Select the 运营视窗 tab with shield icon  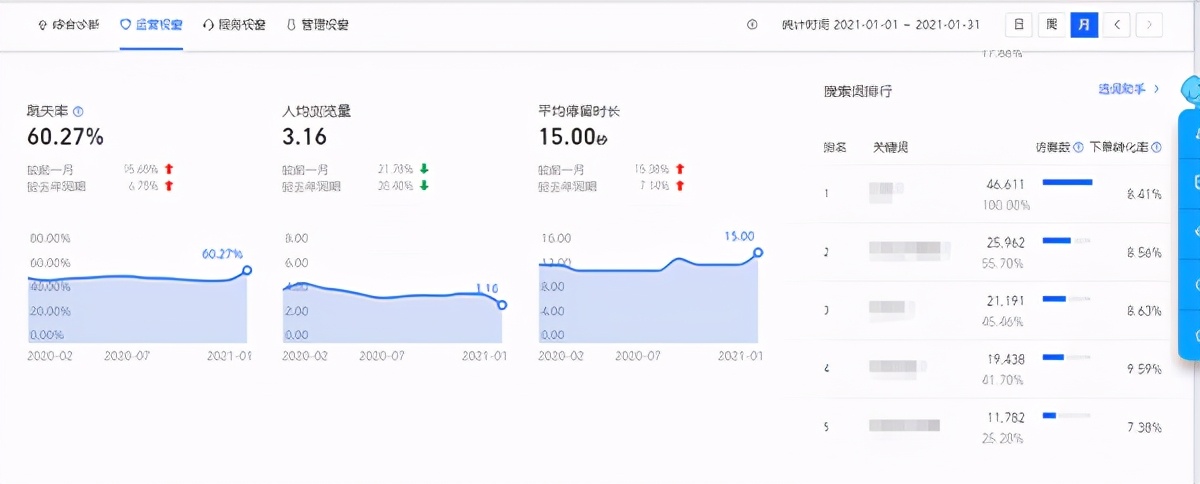[x=151, y=25]
